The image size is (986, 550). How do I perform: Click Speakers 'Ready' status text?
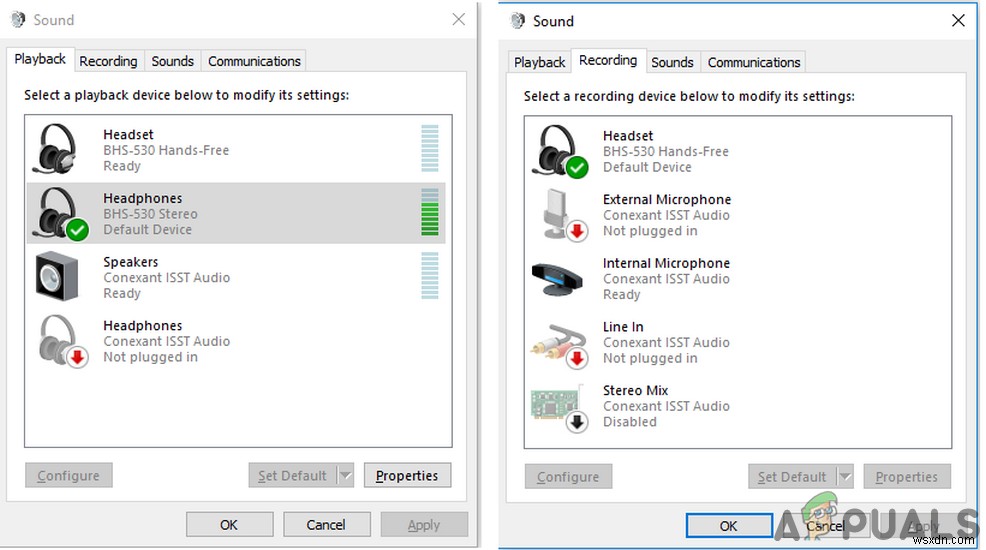point(122,294)
